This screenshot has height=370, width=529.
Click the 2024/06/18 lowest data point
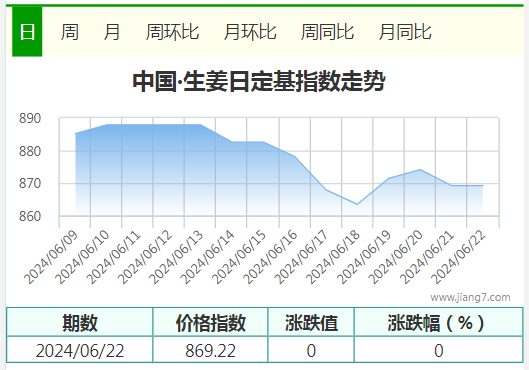[x=357, y=204]
